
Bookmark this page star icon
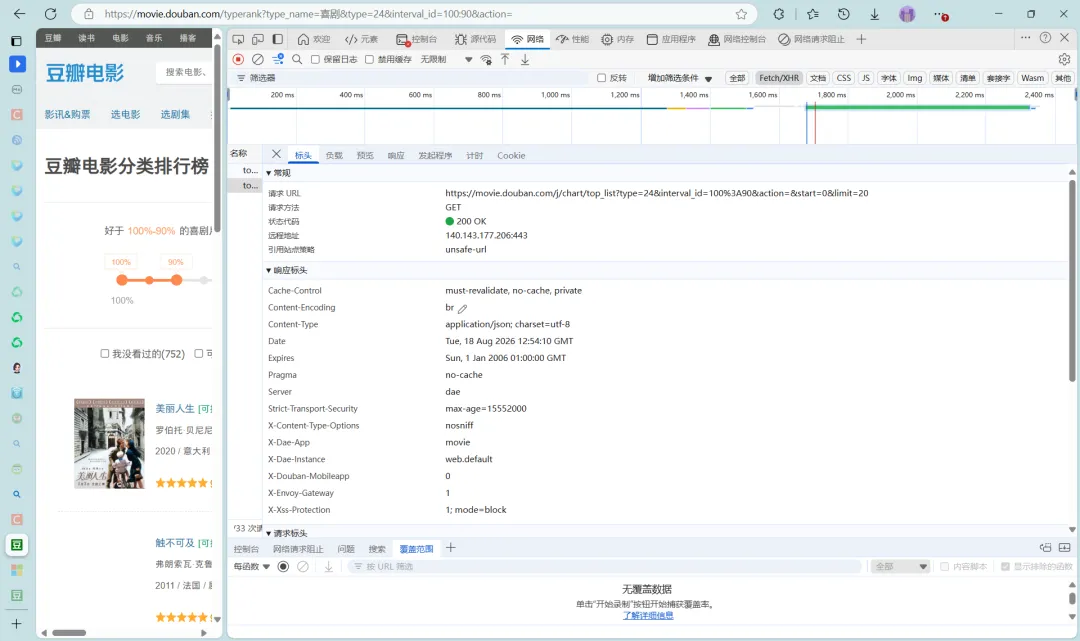point(741,14)
